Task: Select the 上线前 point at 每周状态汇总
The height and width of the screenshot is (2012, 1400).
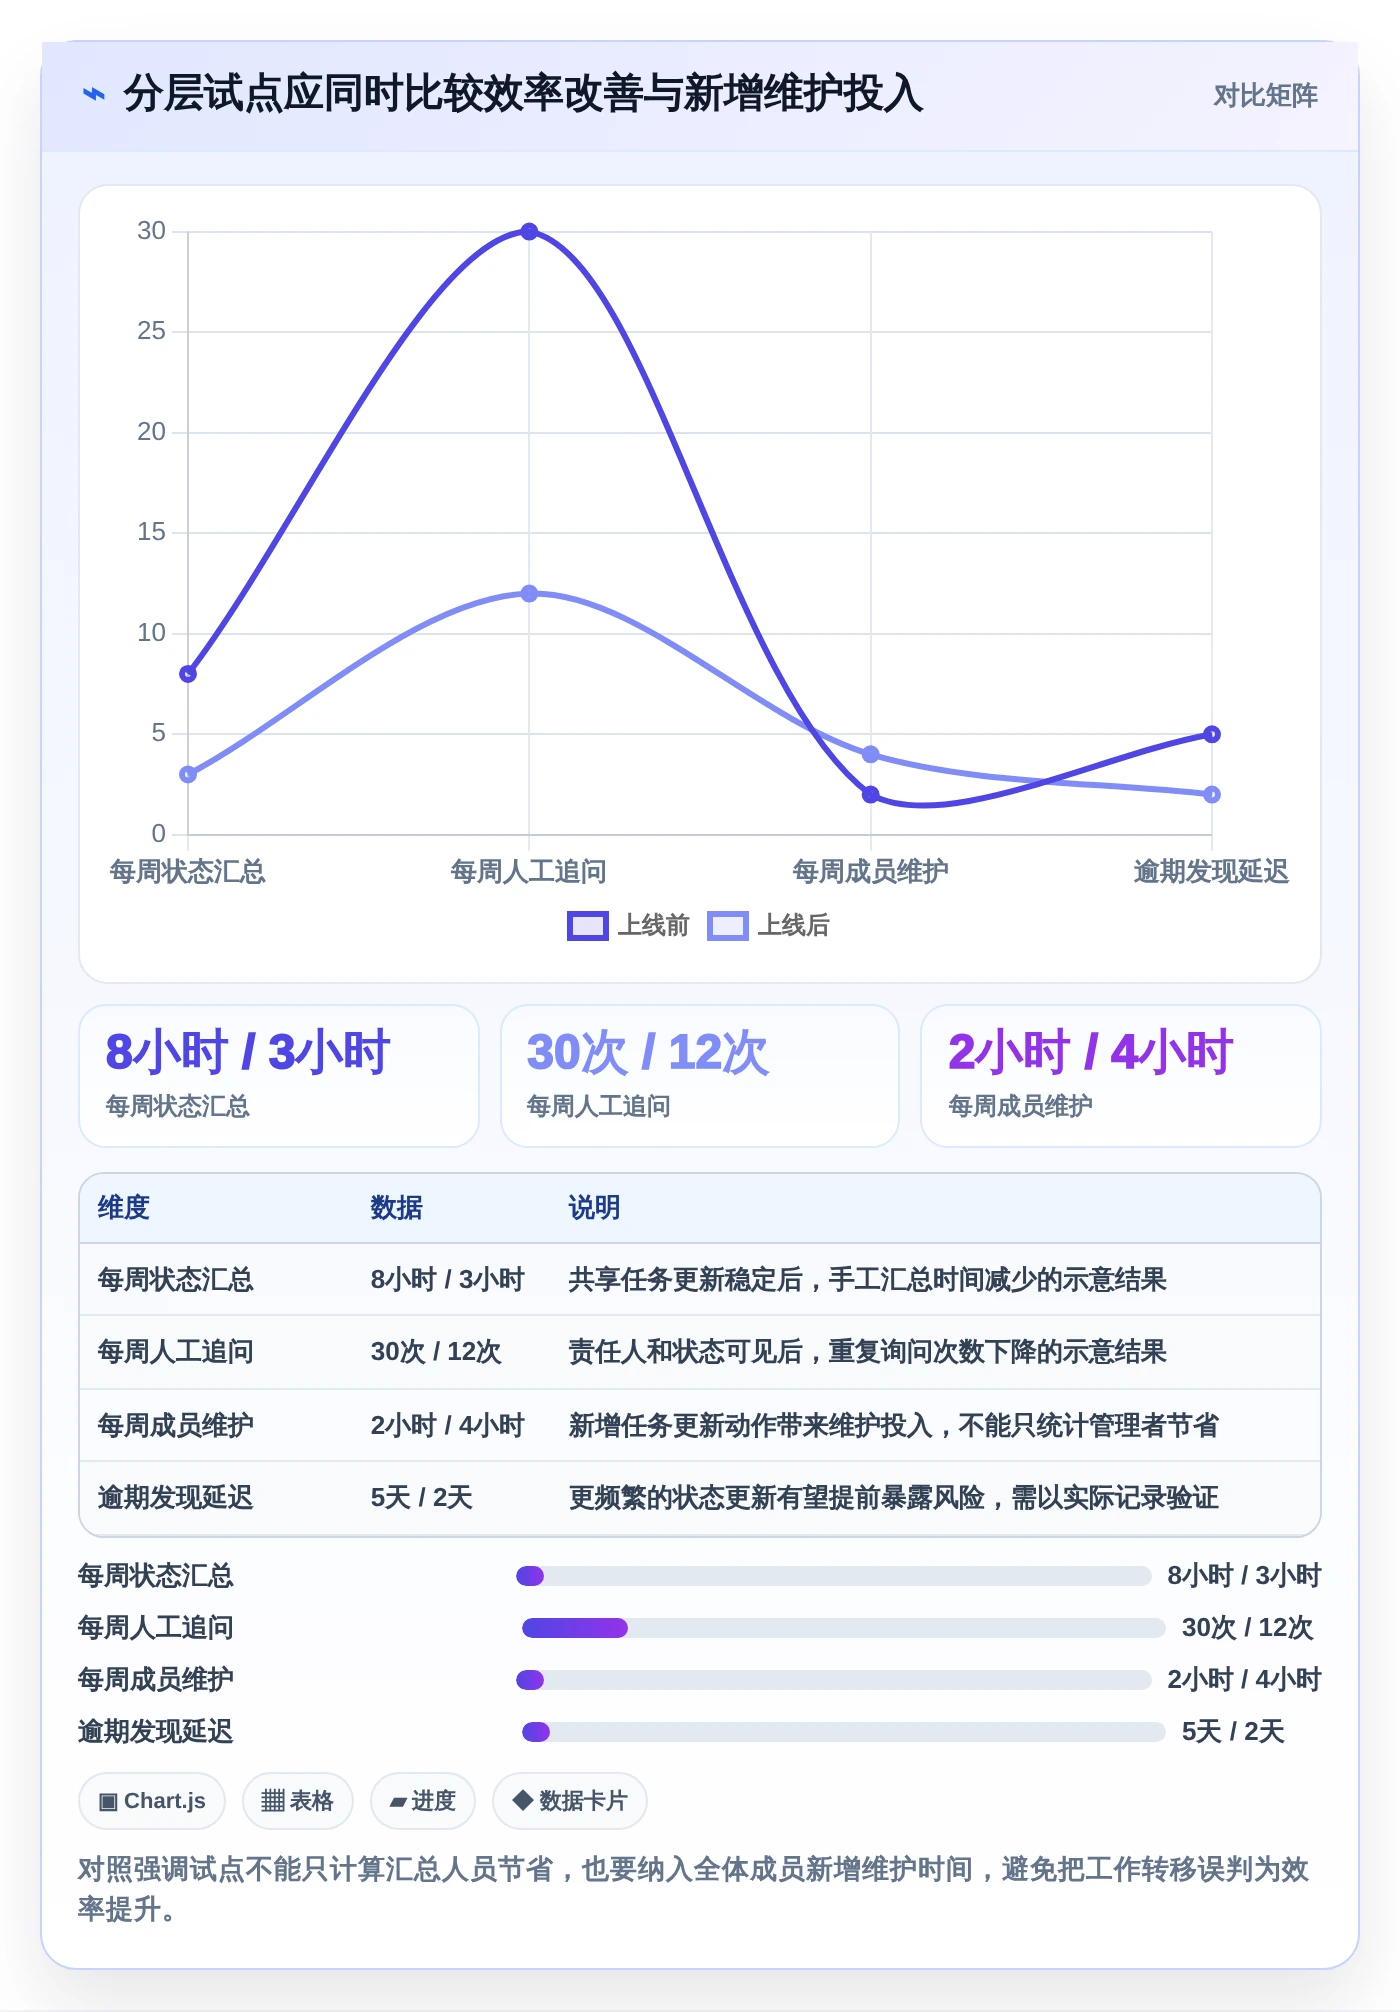Action: pos(188,674)
